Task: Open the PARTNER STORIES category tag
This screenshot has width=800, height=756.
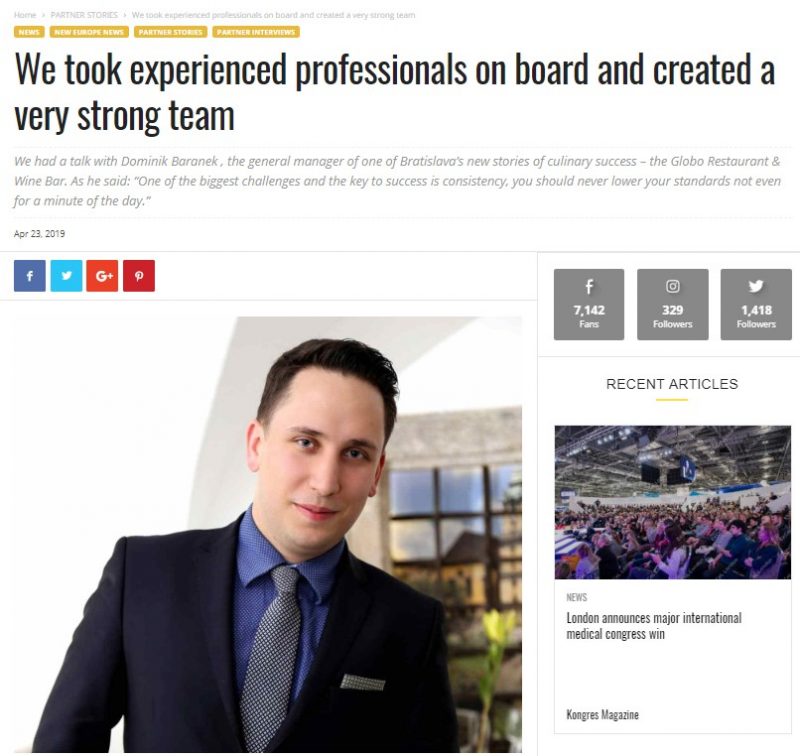Action: click(x=170, y=32)
